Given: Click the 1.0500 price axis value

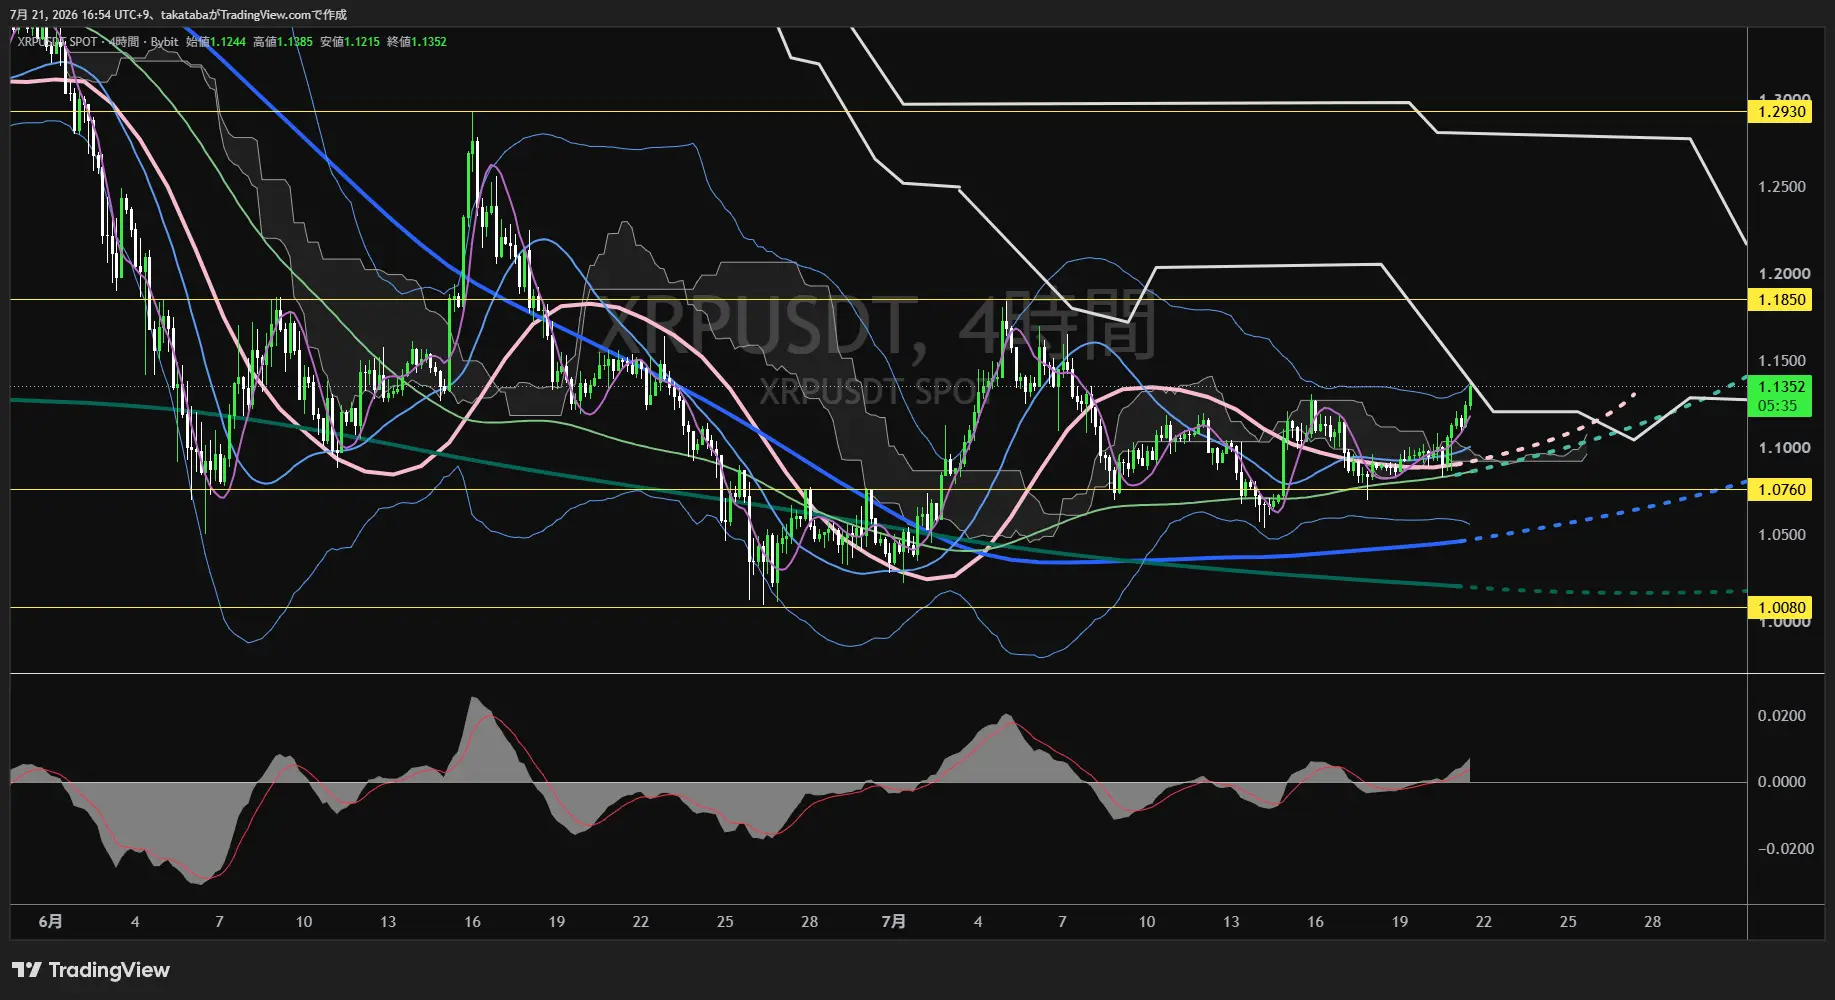Looking at the screenshot, I should pos(1782,534).
